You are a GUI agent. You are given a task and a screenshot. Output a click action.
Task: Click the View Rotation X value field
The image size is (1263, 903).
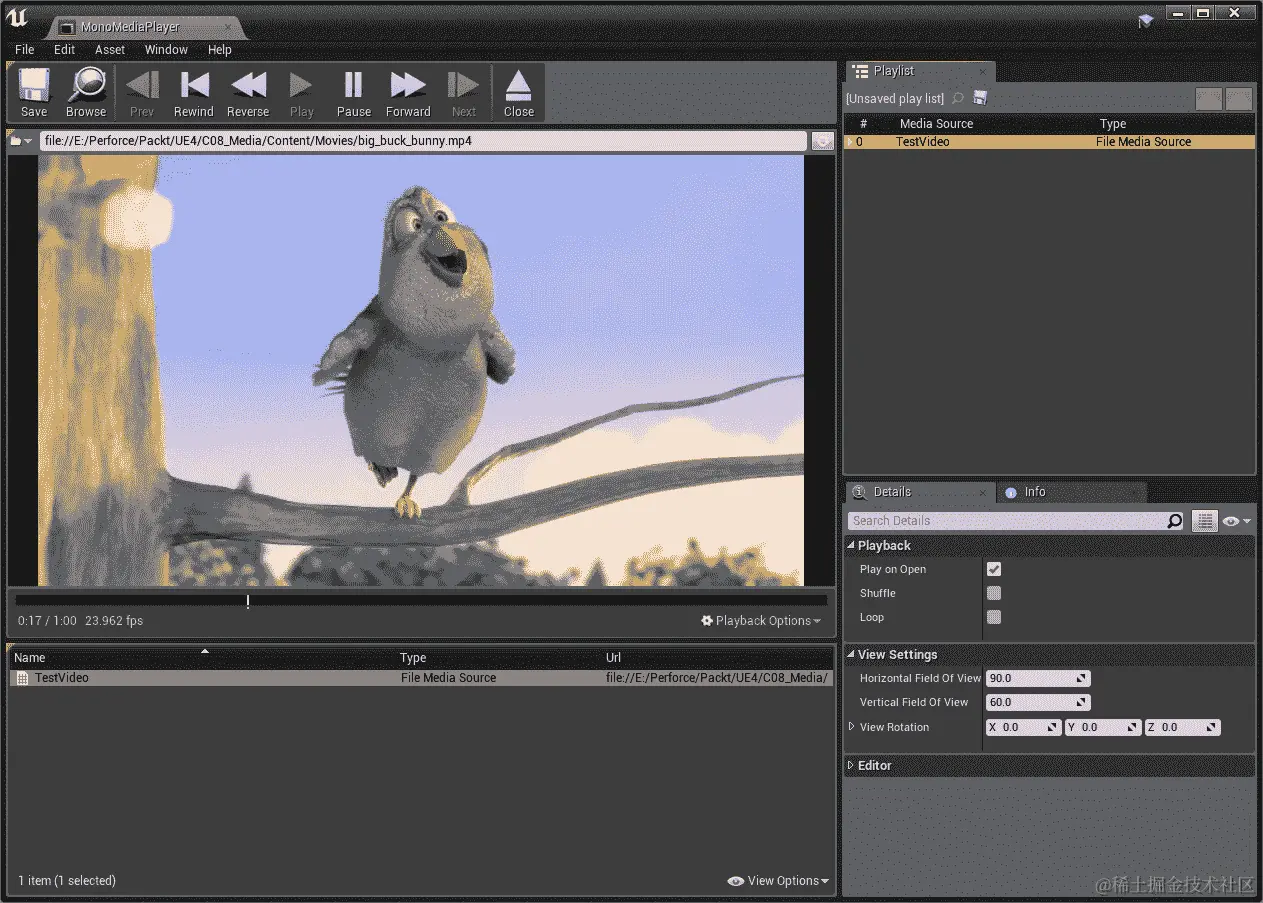tap(1023, 728)
